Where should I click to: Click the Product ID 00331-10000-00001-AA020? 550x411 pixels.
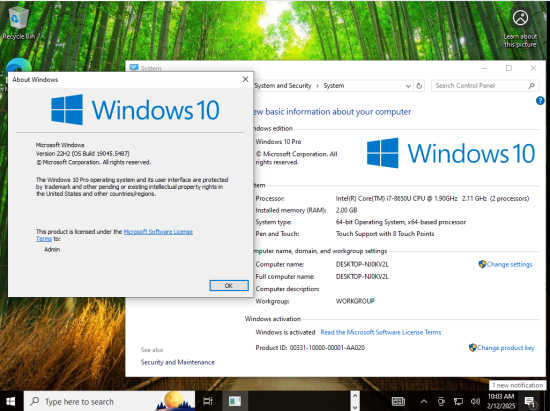click(x=310, y=348)
